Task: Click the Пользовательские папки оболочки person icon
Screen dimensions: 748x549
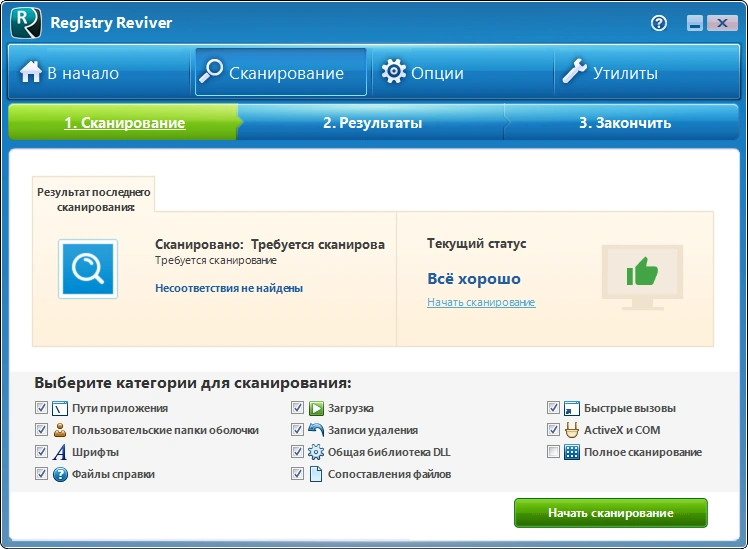Action: tap(60, 430)
